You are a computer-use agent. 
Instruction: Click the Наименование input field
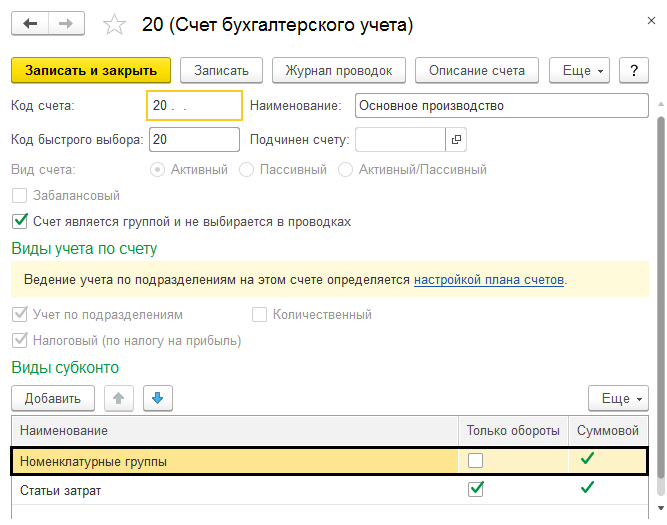coord(500,105)
